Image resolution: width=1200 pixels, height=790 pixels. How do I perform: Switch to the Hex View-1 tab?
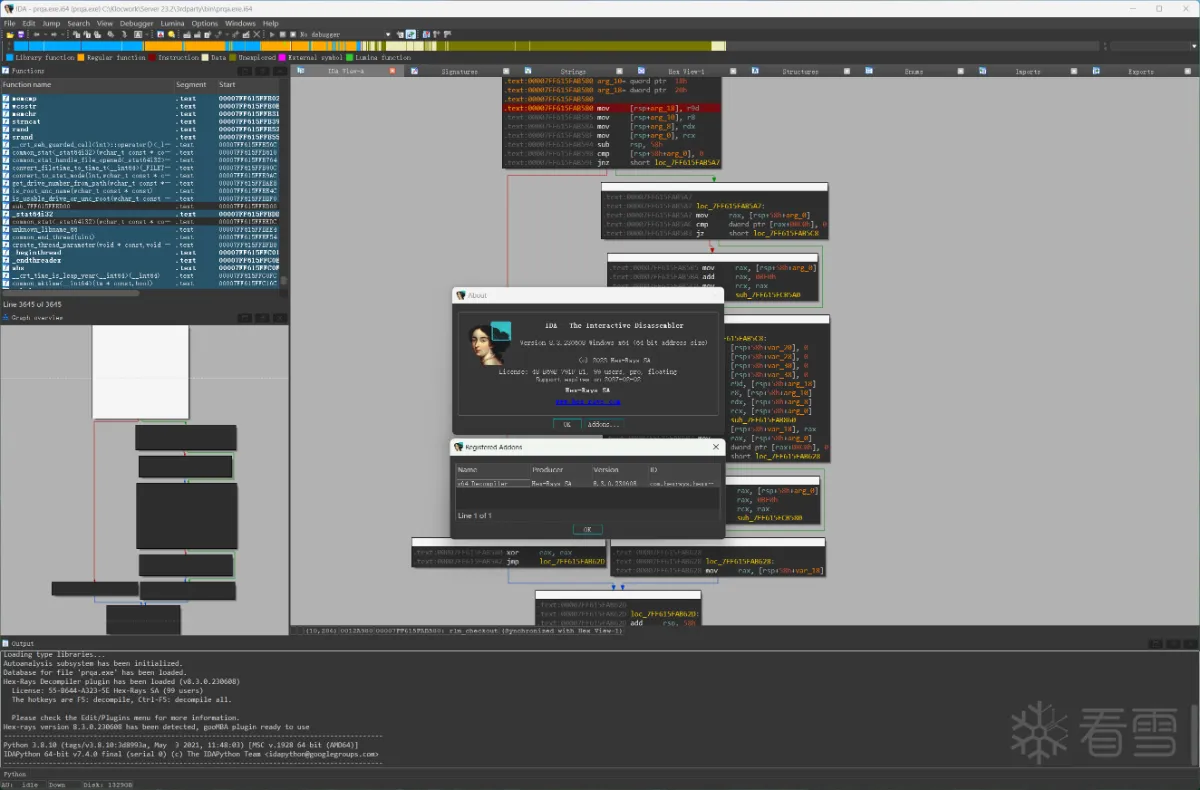pos(686,72)
